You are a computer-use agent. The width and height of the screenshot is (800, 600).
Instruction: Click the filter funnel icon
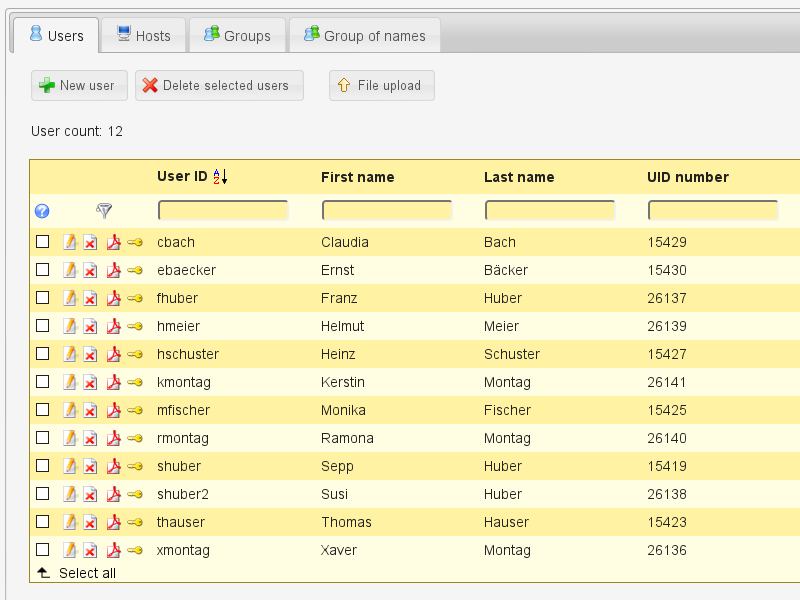[x=104, y=210]
